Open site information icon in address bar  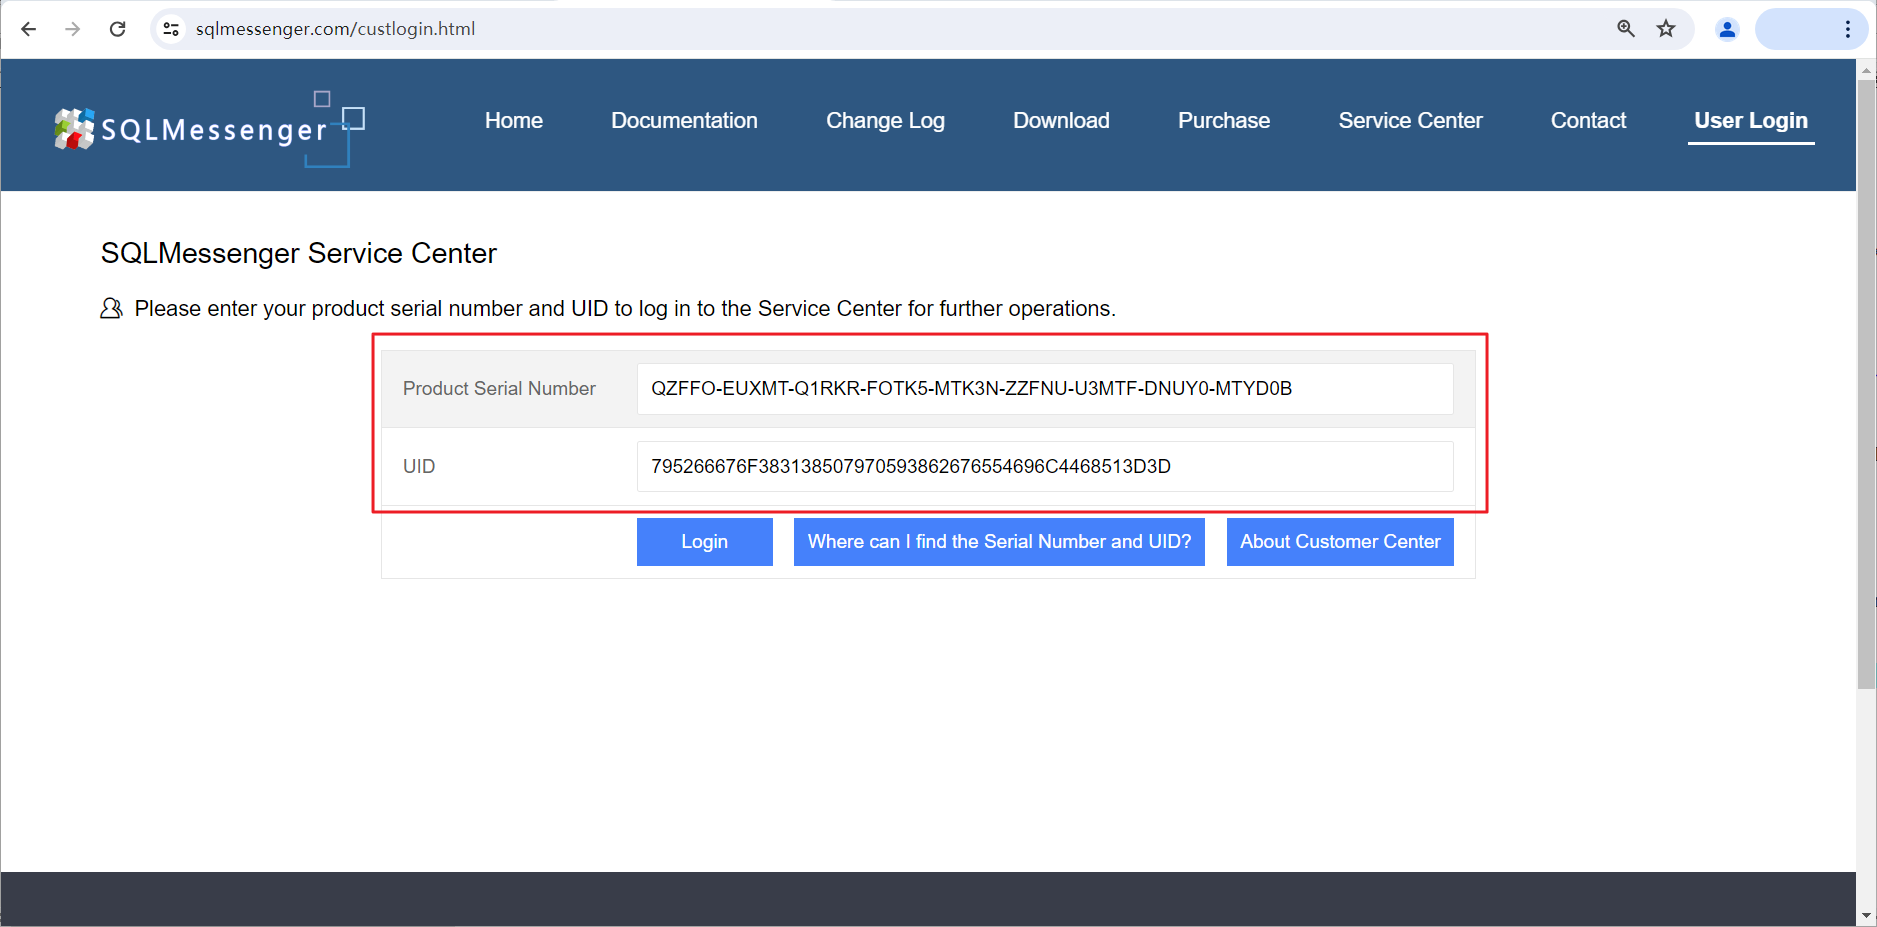pos(171,29)
